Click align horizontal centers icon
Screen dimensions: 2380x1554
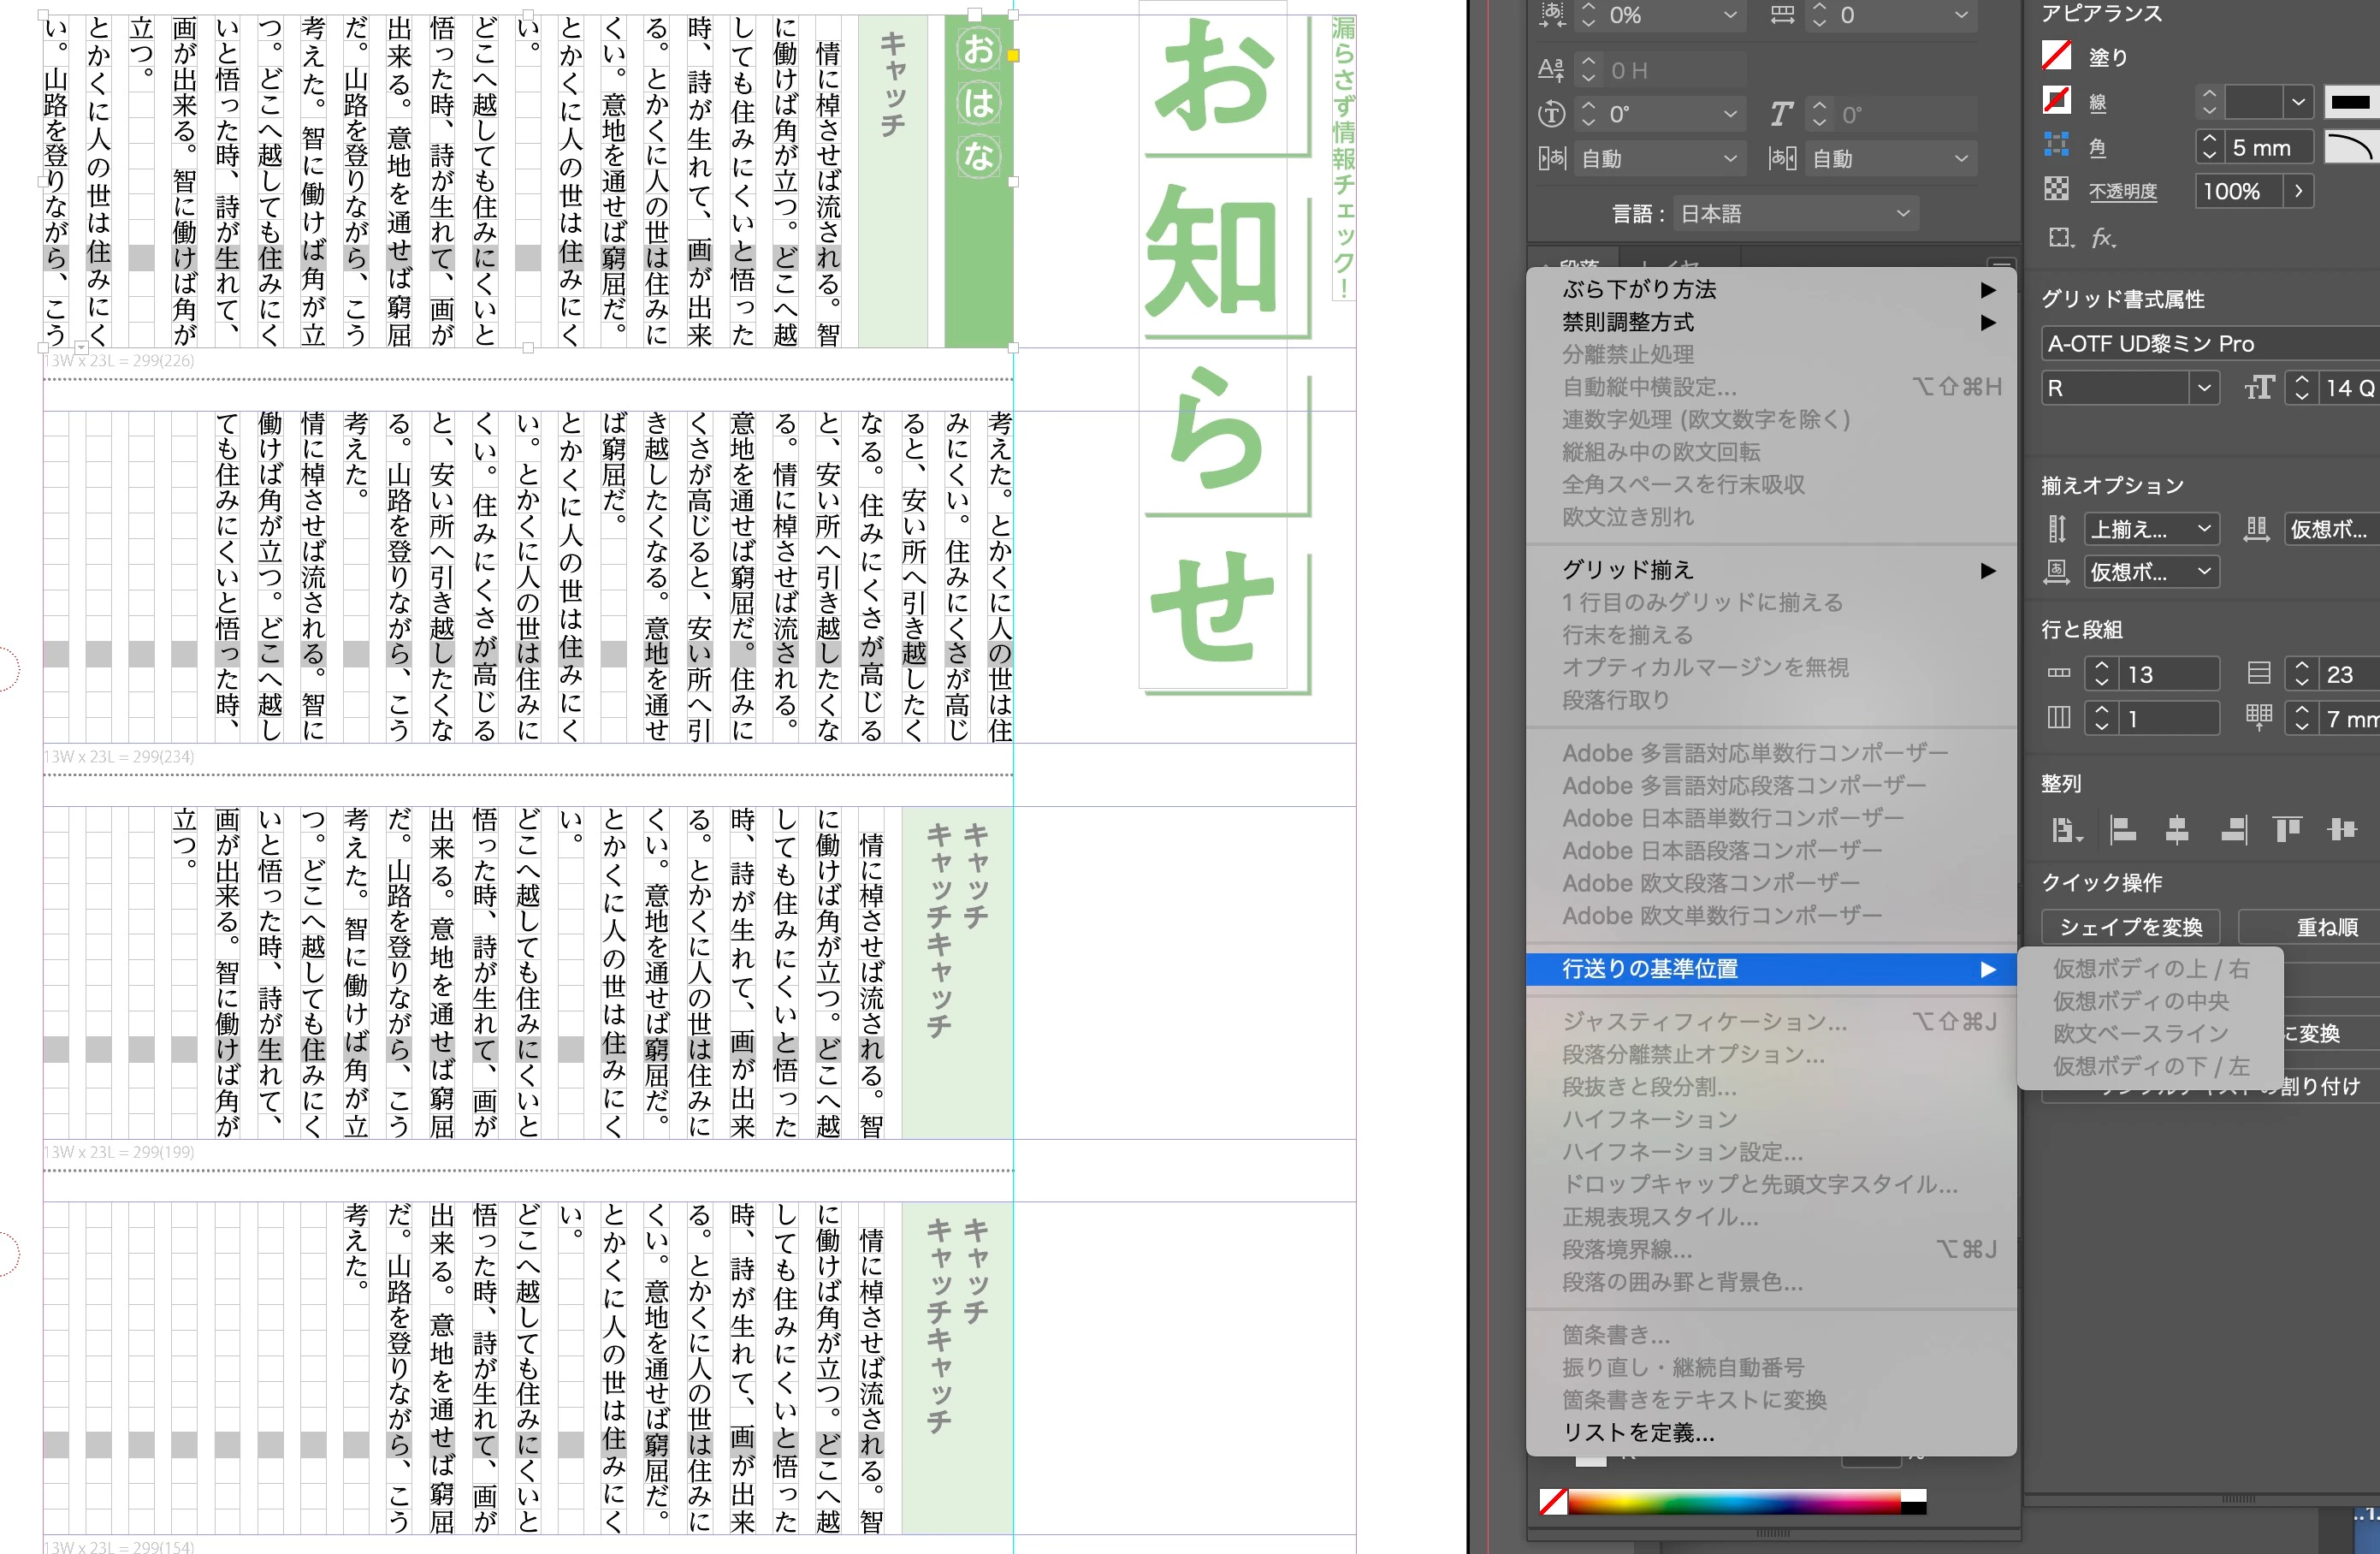pyautogui.click(x=2177, y=829)
